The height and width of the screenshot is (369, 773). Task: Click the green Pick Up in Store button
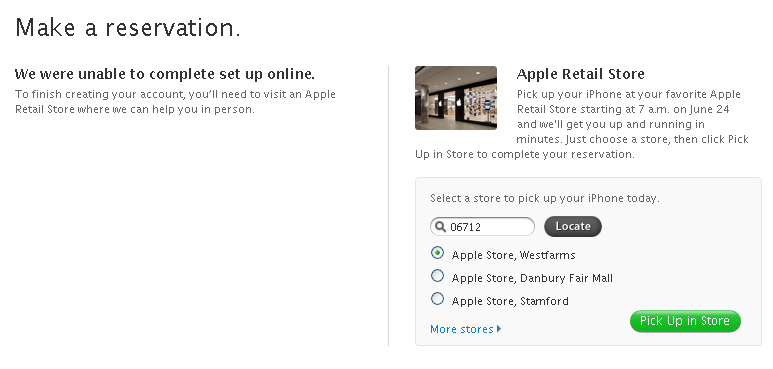click(685, 321)
